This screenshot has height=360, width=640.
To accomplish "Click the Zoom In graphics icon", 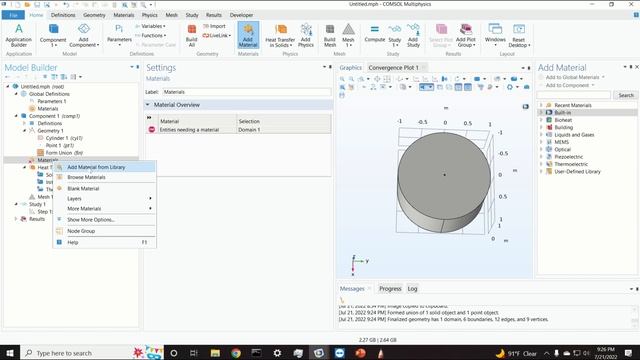I will (342, 79).
